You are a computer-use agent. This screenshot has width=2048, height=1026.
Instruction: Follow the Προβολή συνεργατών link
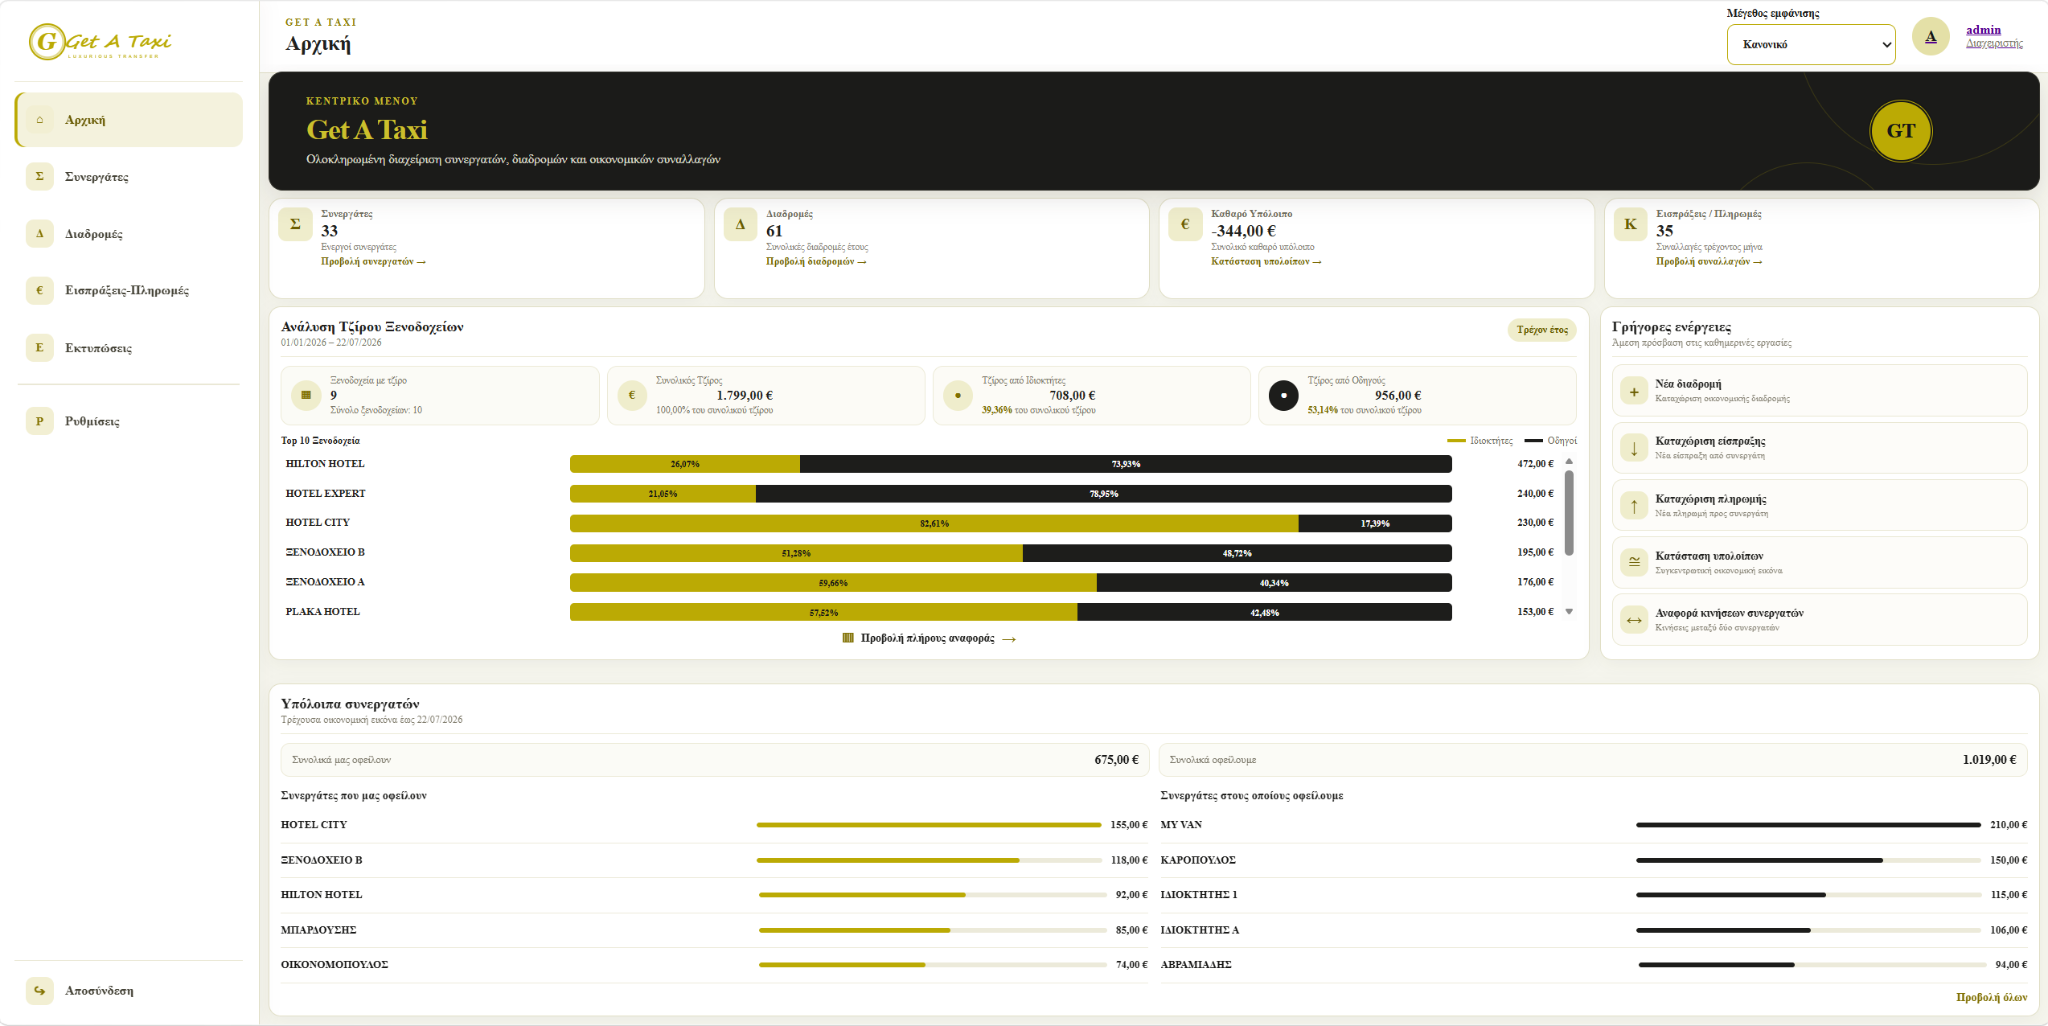(373, 262)
